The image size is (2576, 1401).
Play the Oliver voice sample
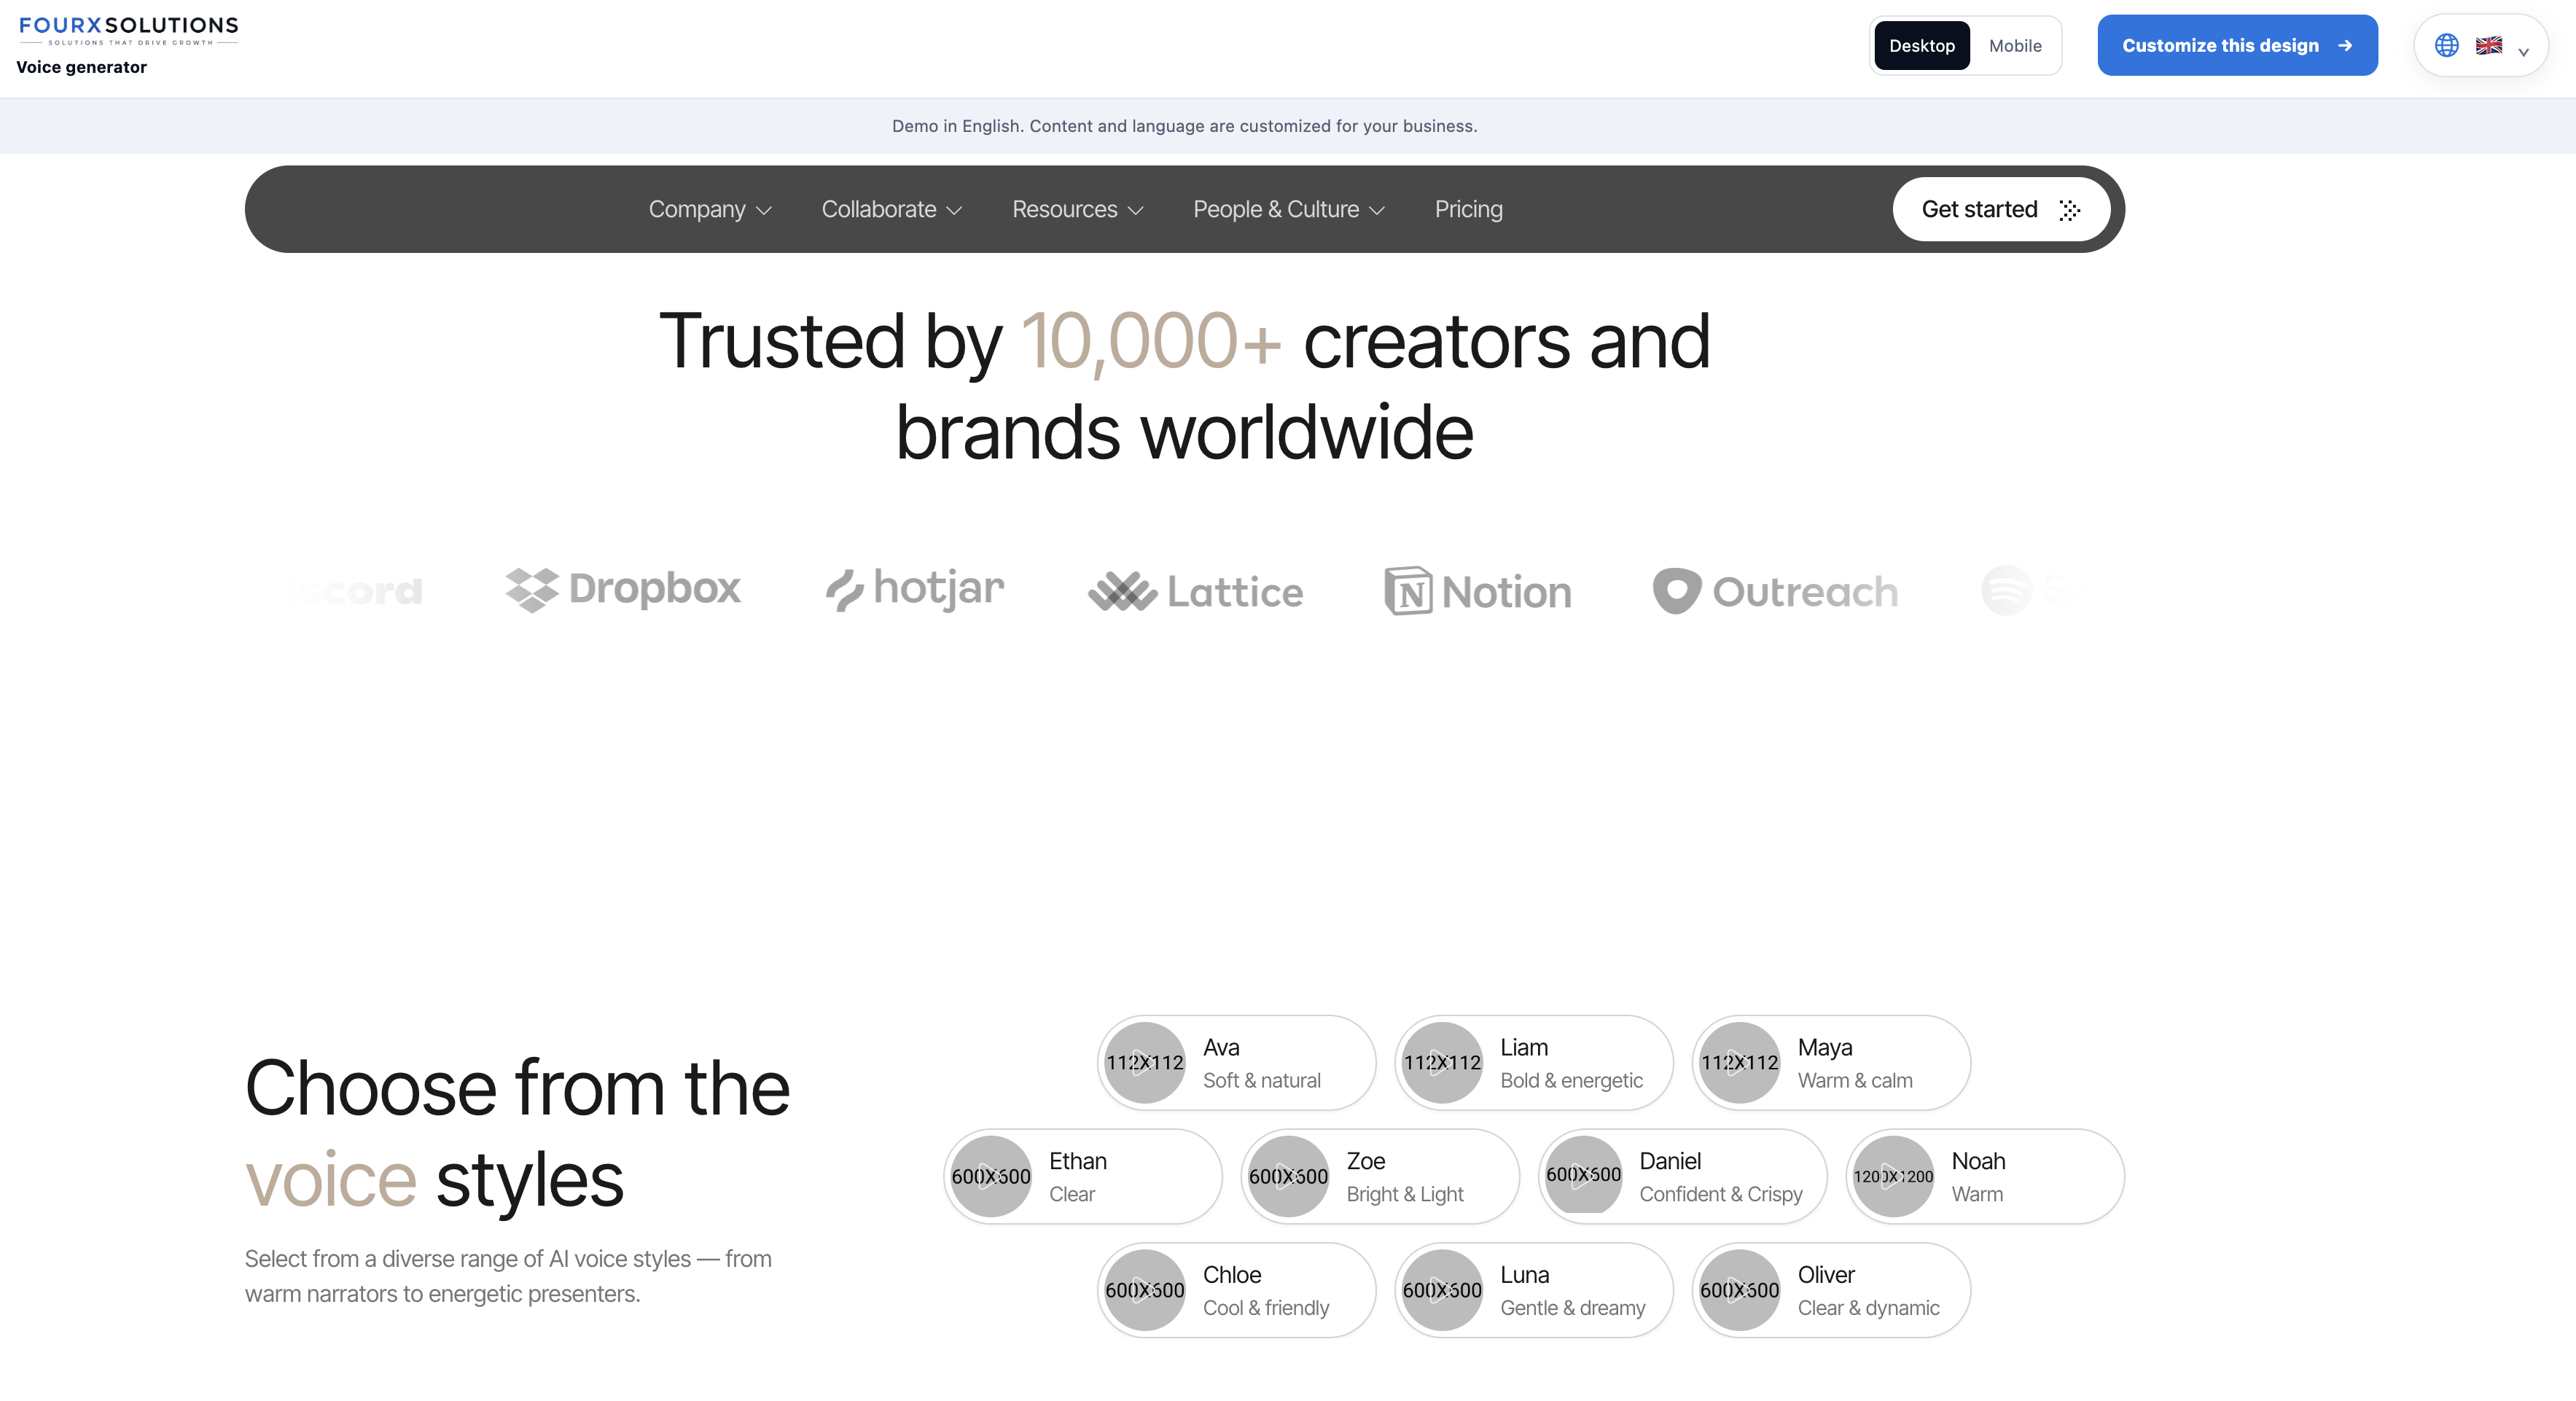tap(1739, 1291)
